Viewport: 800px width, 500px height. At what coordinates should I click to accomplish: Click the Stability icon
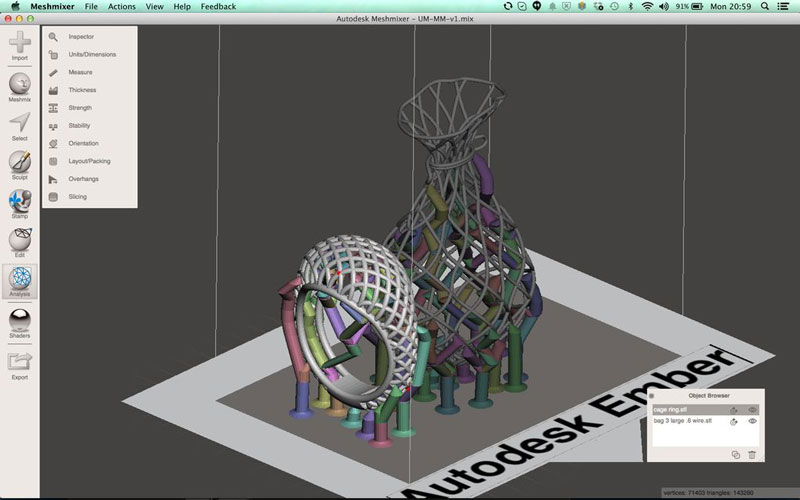[53, 126]
